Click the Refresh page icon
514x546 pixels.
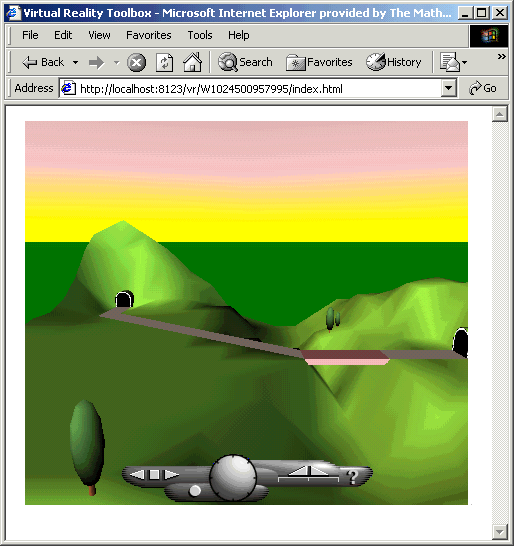click(164, 63)
